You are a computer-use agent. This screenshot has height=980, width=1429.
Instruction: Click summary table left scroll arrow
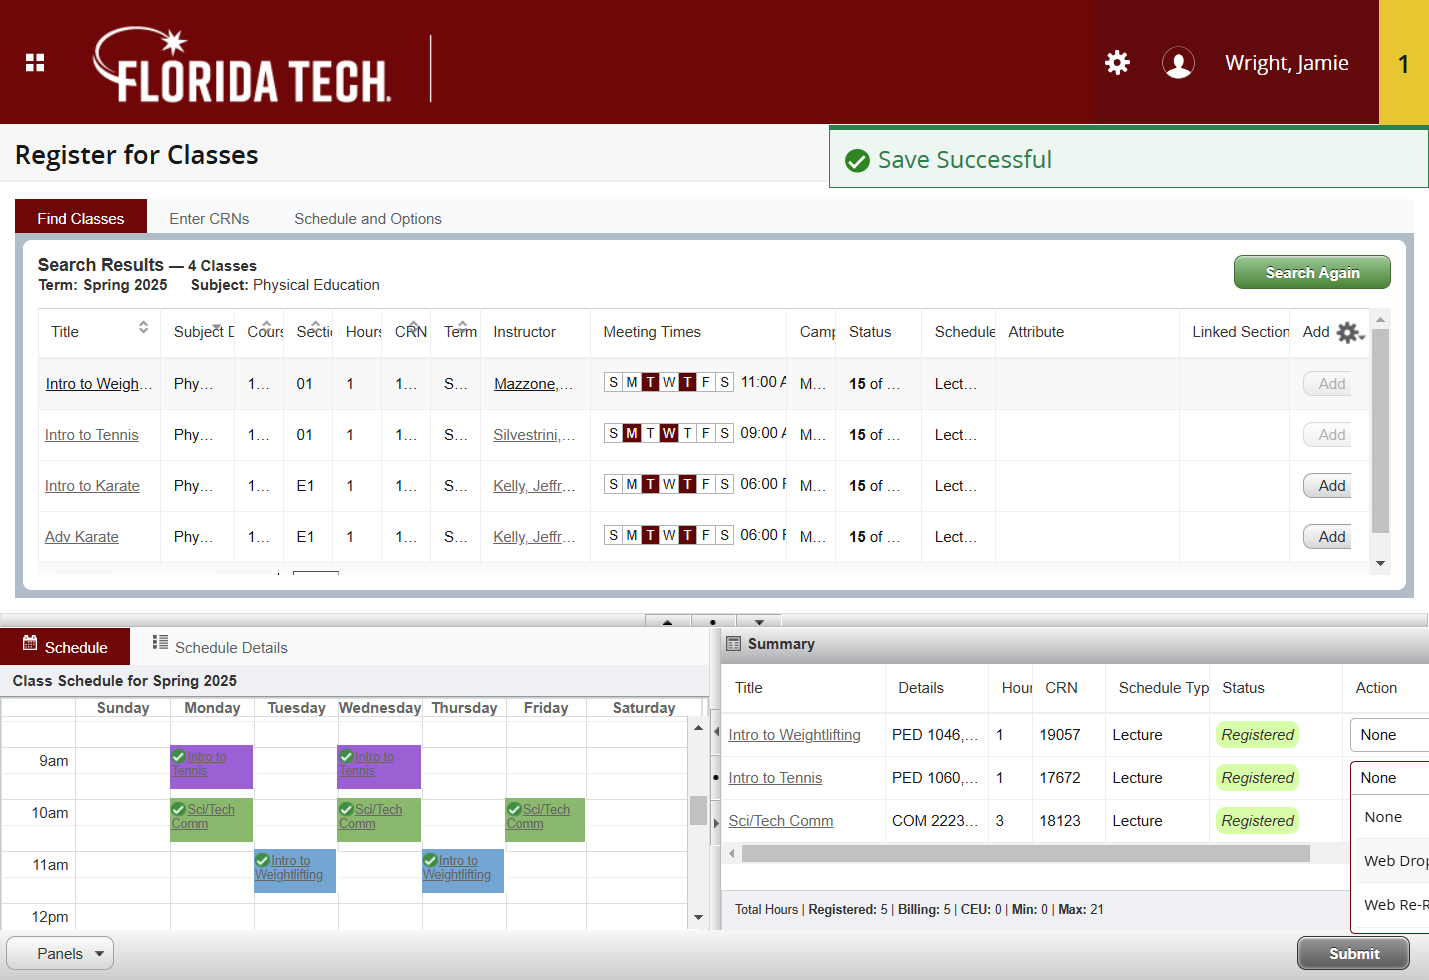pyautogui.click(x=732, y=853)
